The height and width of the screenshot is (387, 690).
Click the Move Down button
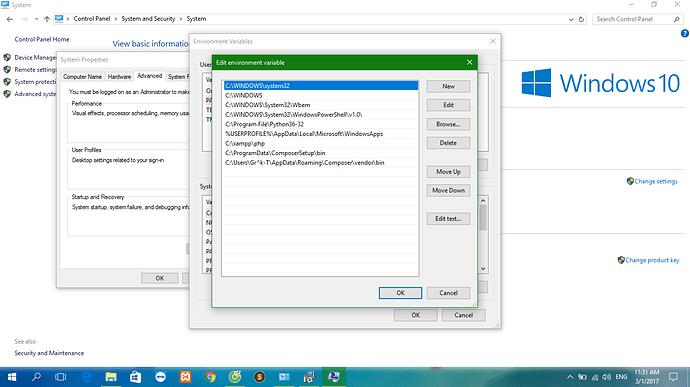click(x=448, y=190)
